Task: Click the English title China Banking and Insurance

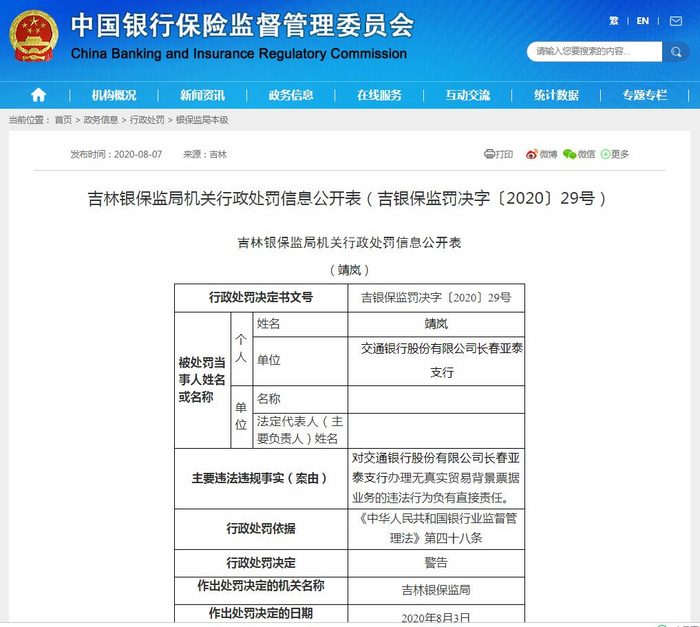Action: pos(239,54)
